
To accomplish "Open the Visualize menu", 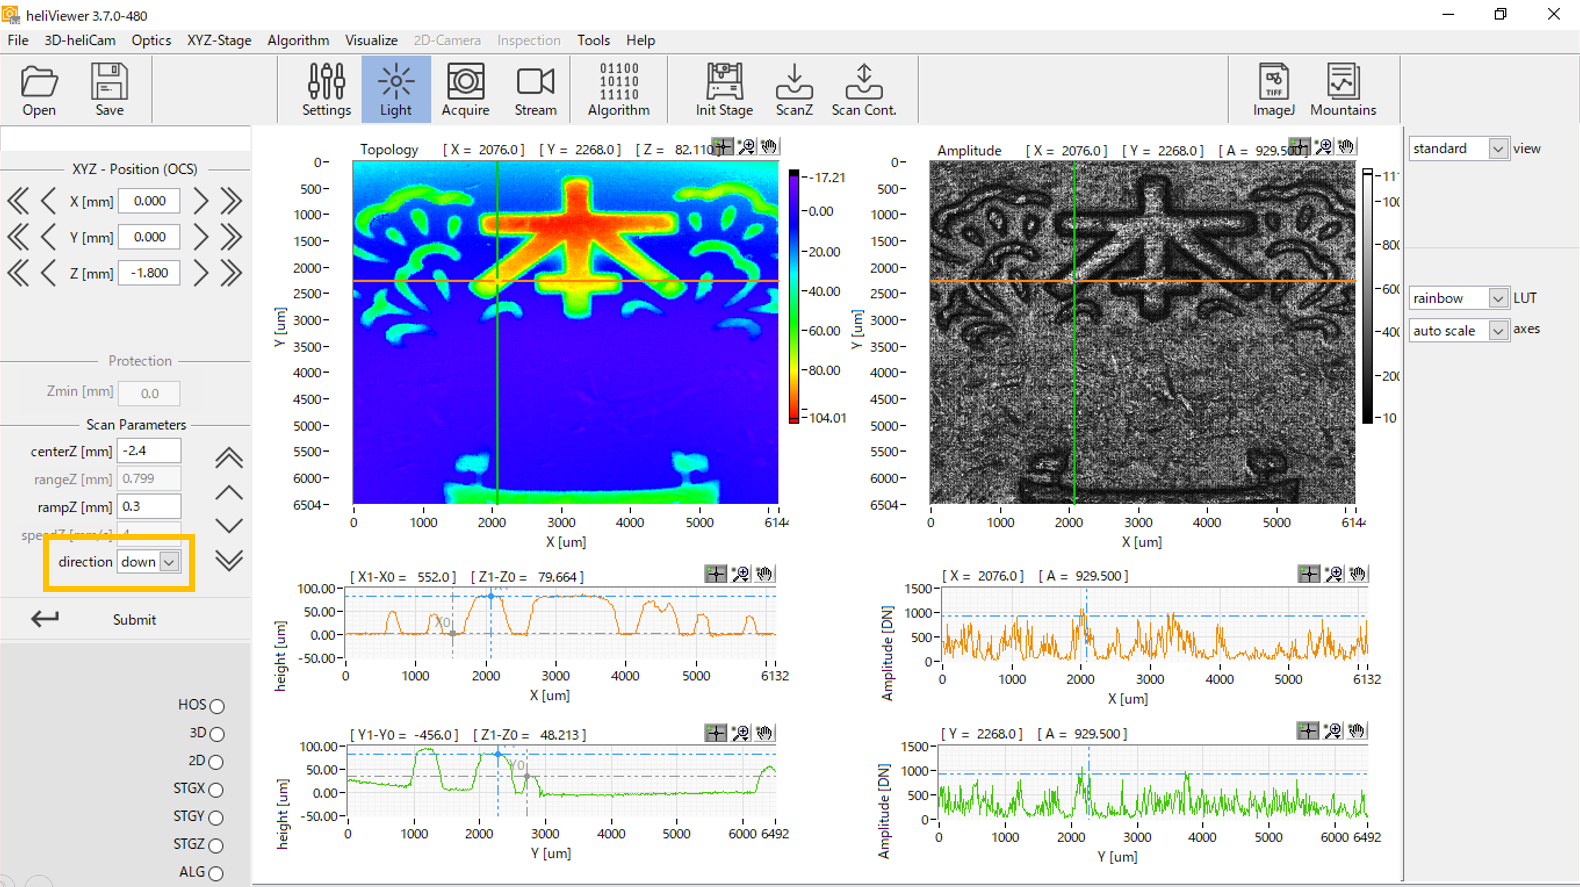I will [371, 40].
